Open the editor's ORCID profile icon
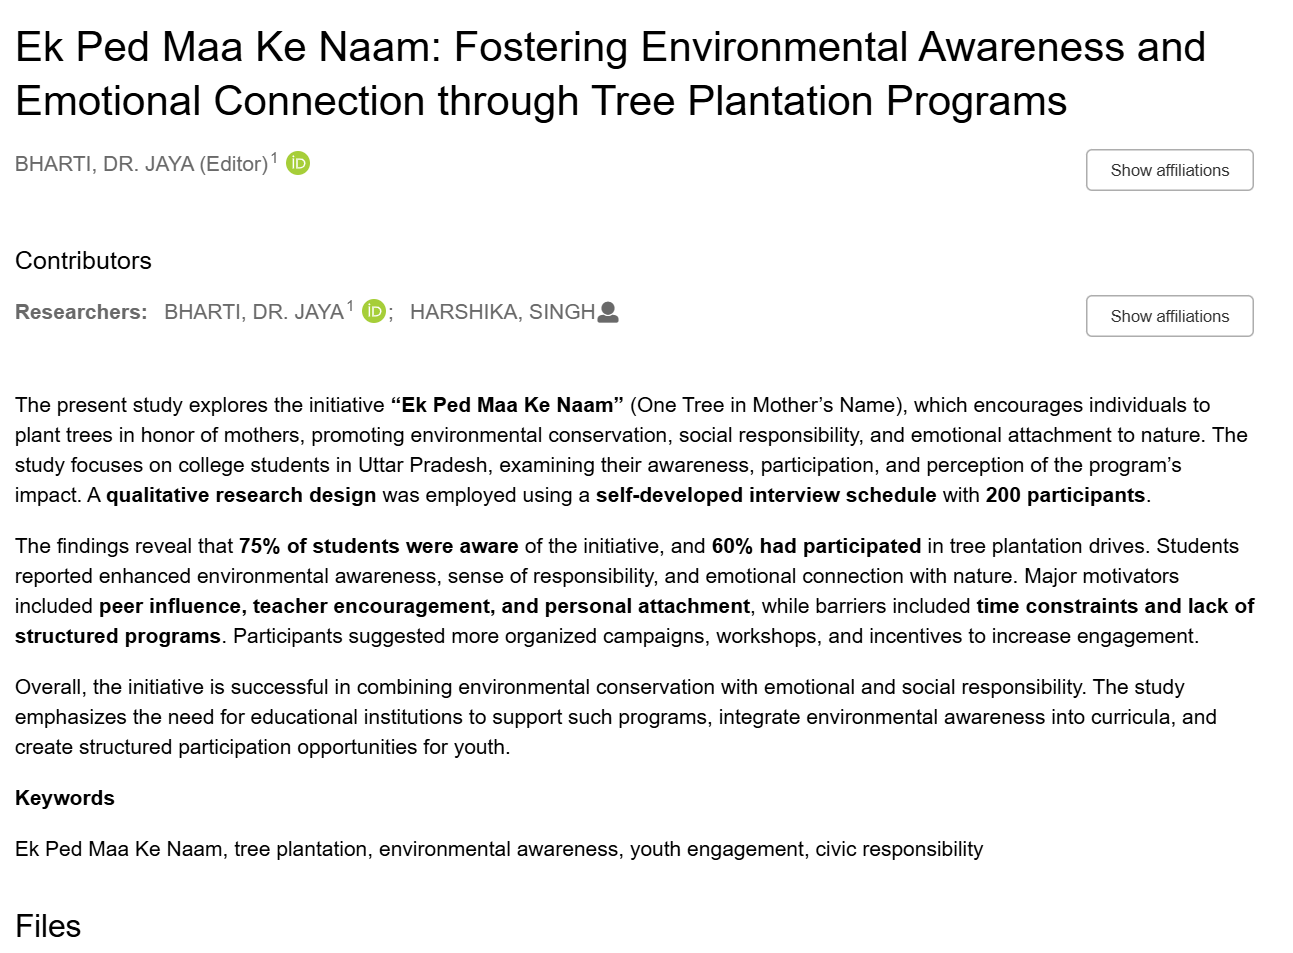Viewport: 1293px width, 953px height. [x=298, y=163]
